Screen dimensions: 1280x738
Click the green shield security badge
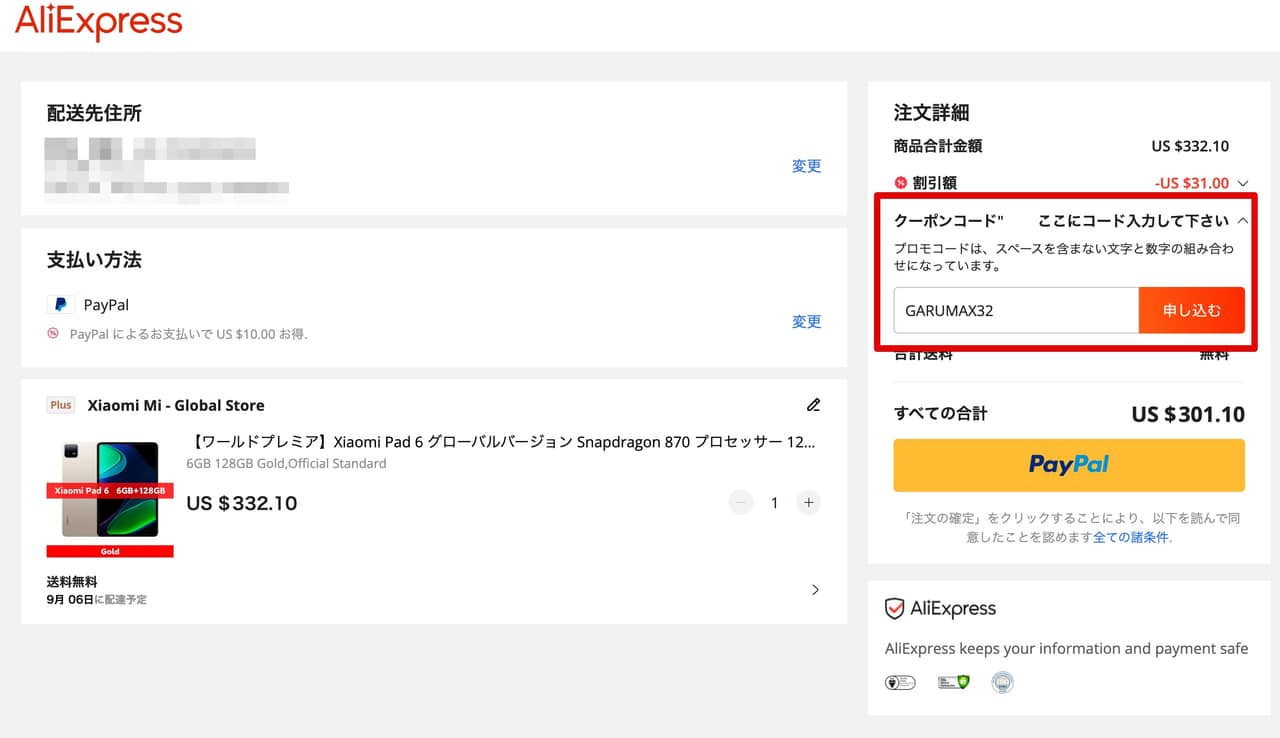[x=953, y=683]
